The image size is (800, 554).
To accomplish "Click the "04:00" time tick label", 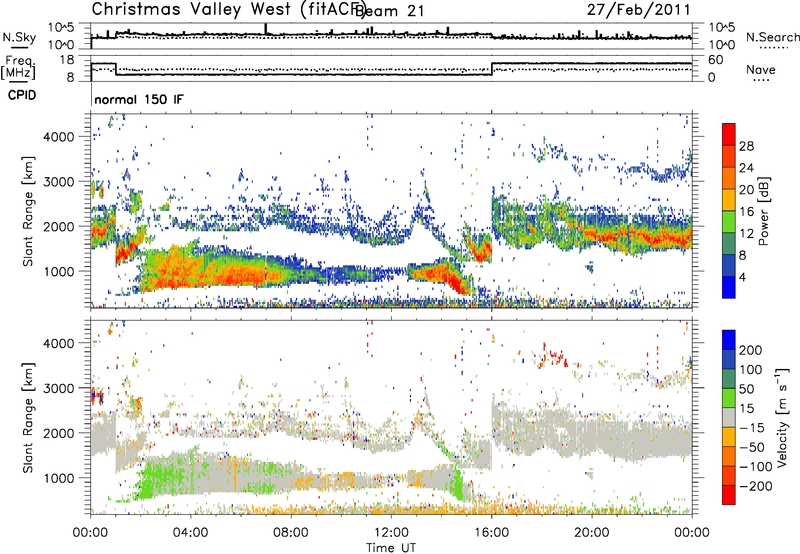I will 190,533.
